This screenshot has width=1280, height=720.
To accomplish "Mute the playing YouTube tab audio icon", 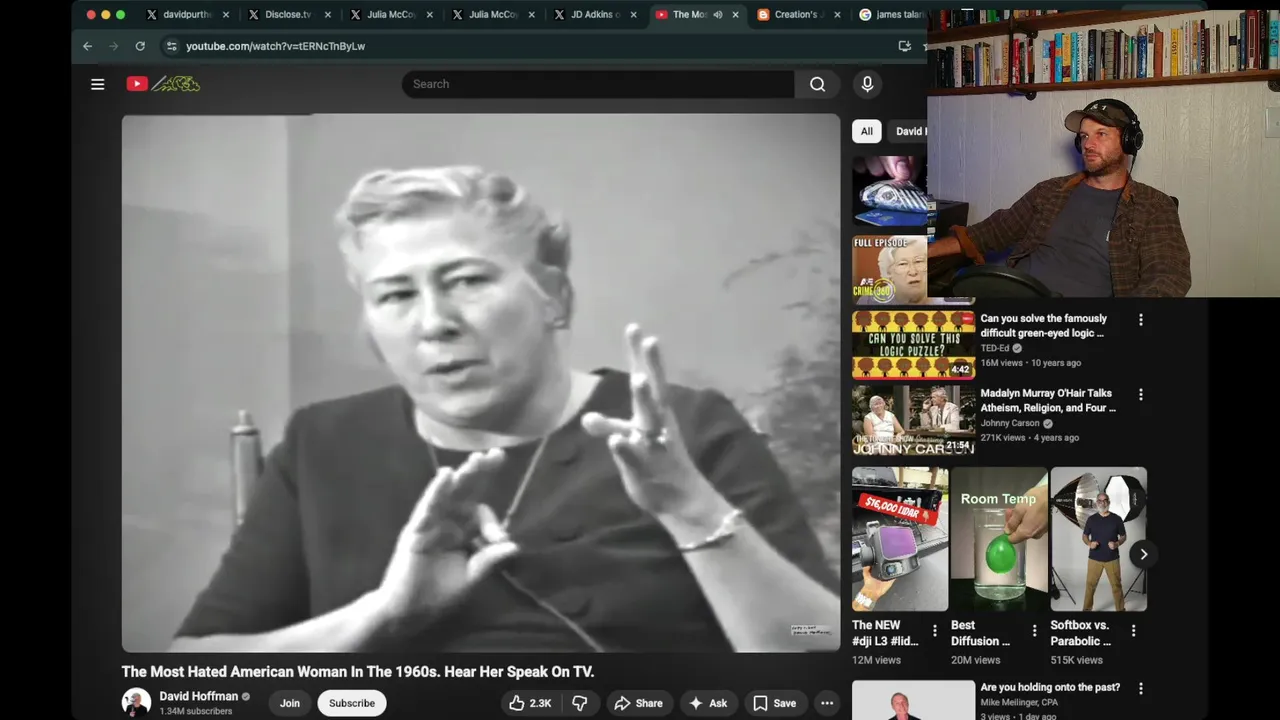I will click(x=717, y=15).
